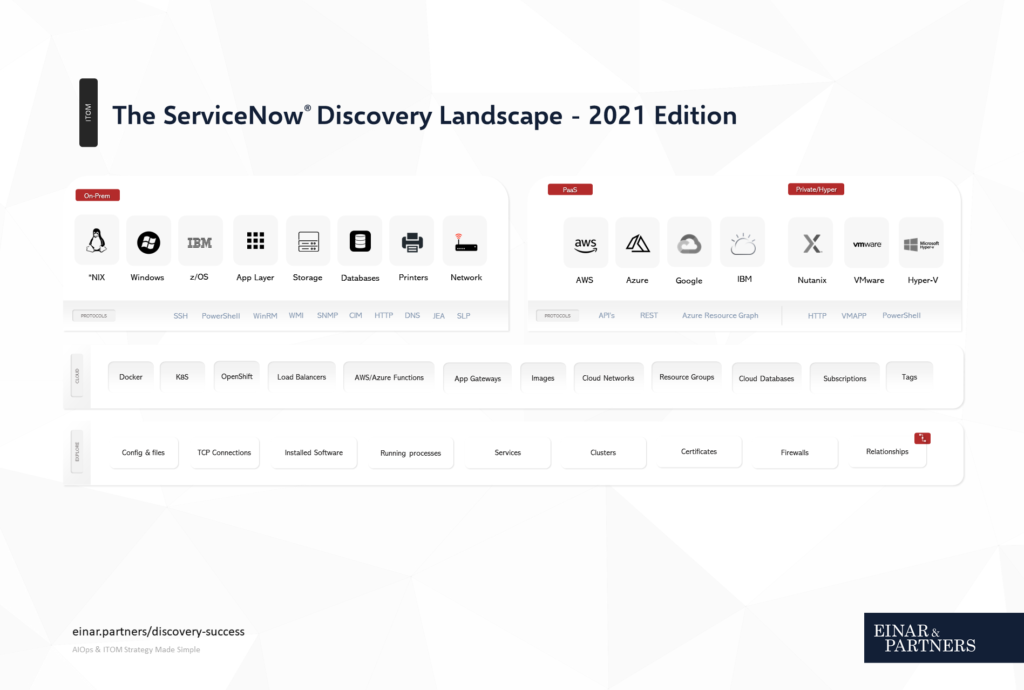Open the VMware platform icon
Screen dimensions: 1024x690
click(x=866, y=243)
